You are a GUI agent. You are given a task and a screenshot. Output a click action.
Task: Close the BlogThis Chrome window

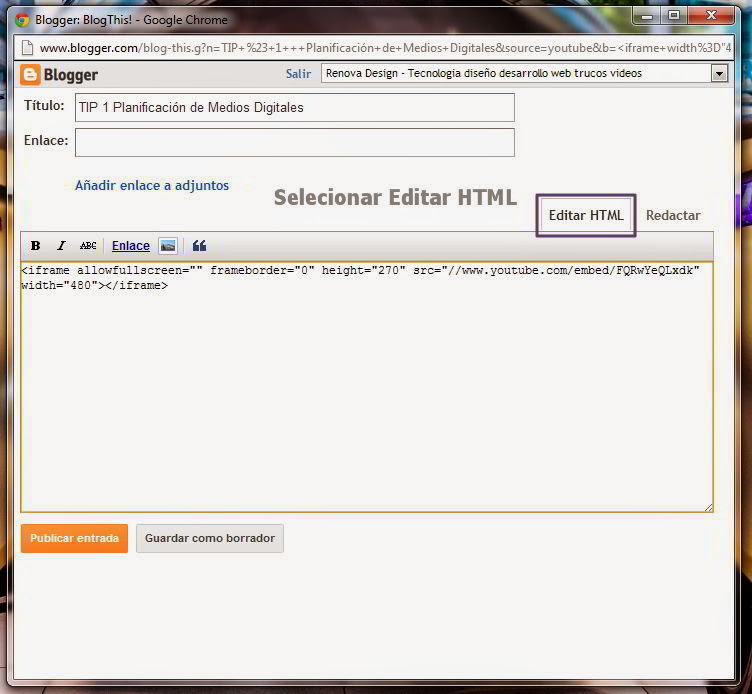point(711,16)
